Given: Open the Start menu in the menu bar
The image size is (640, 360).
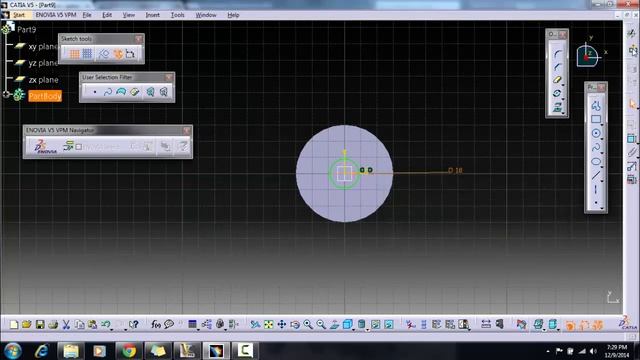Looking at the screenshot, I should click(19, 15).
